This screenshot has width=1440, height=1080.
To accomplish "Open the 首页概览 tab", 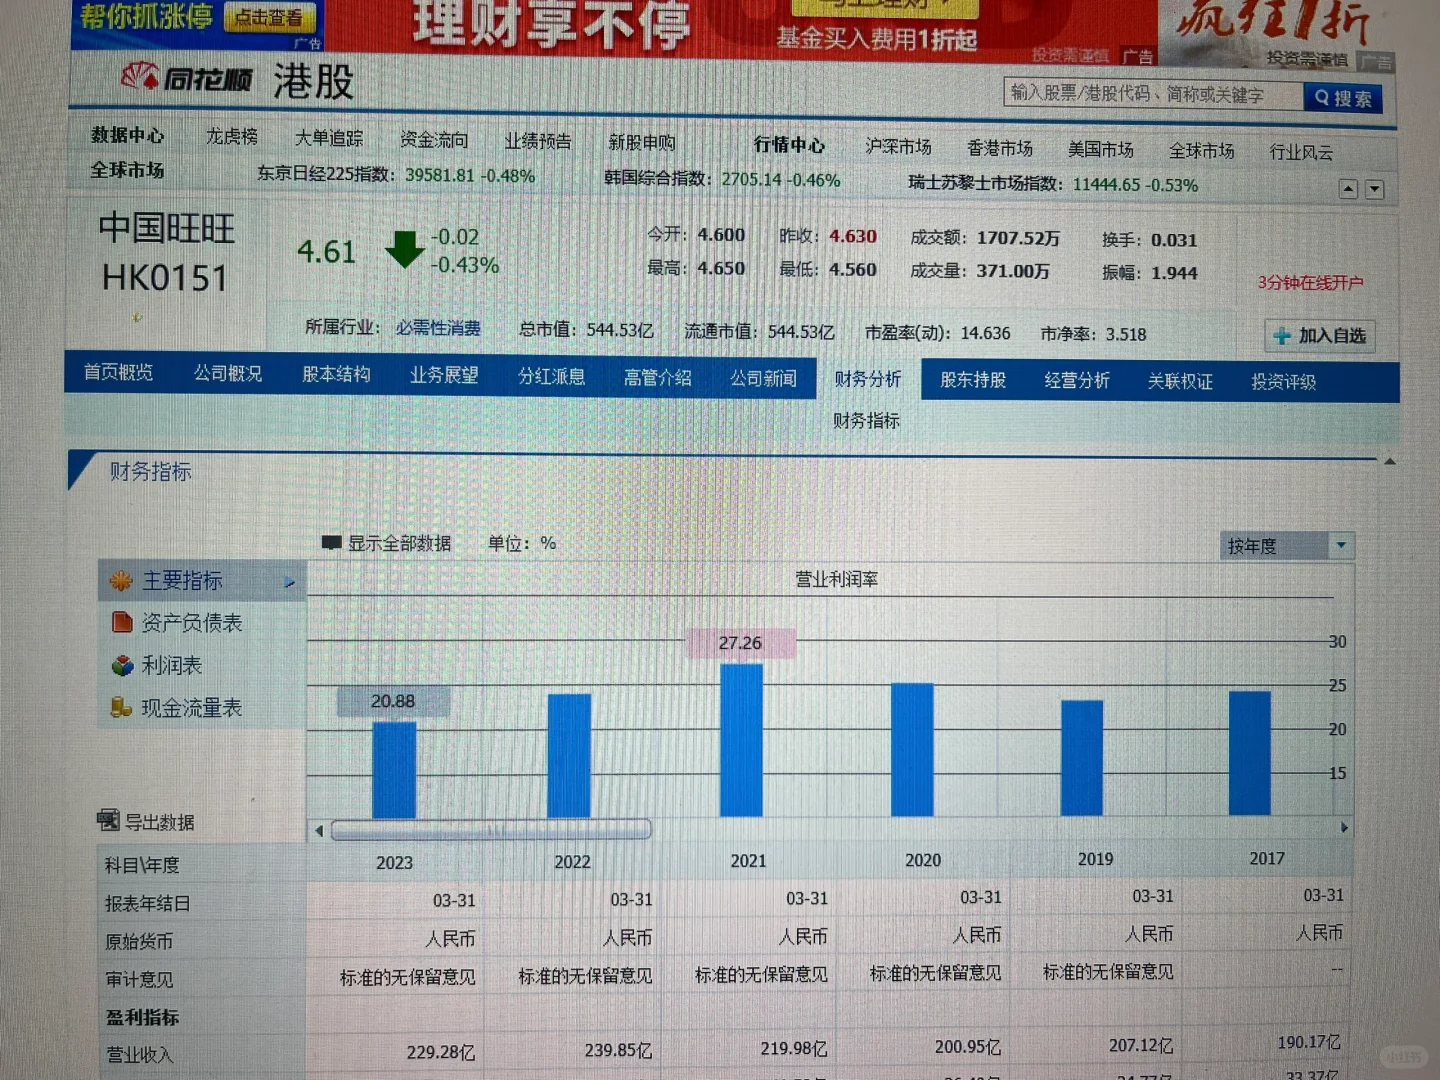I will (x=118, y=372).
